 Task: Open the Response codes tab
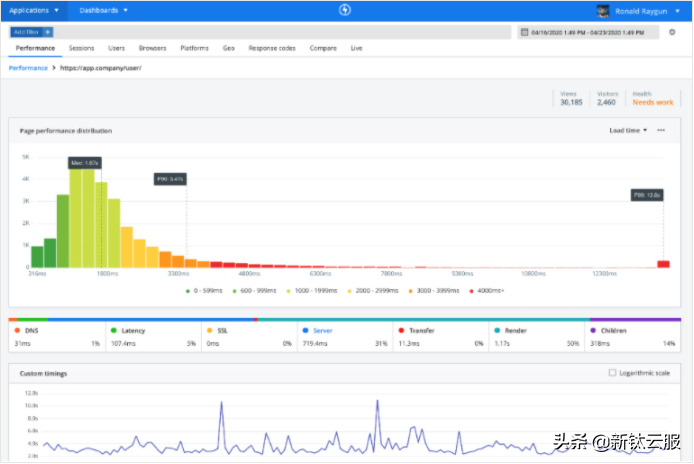click(272, 48)
